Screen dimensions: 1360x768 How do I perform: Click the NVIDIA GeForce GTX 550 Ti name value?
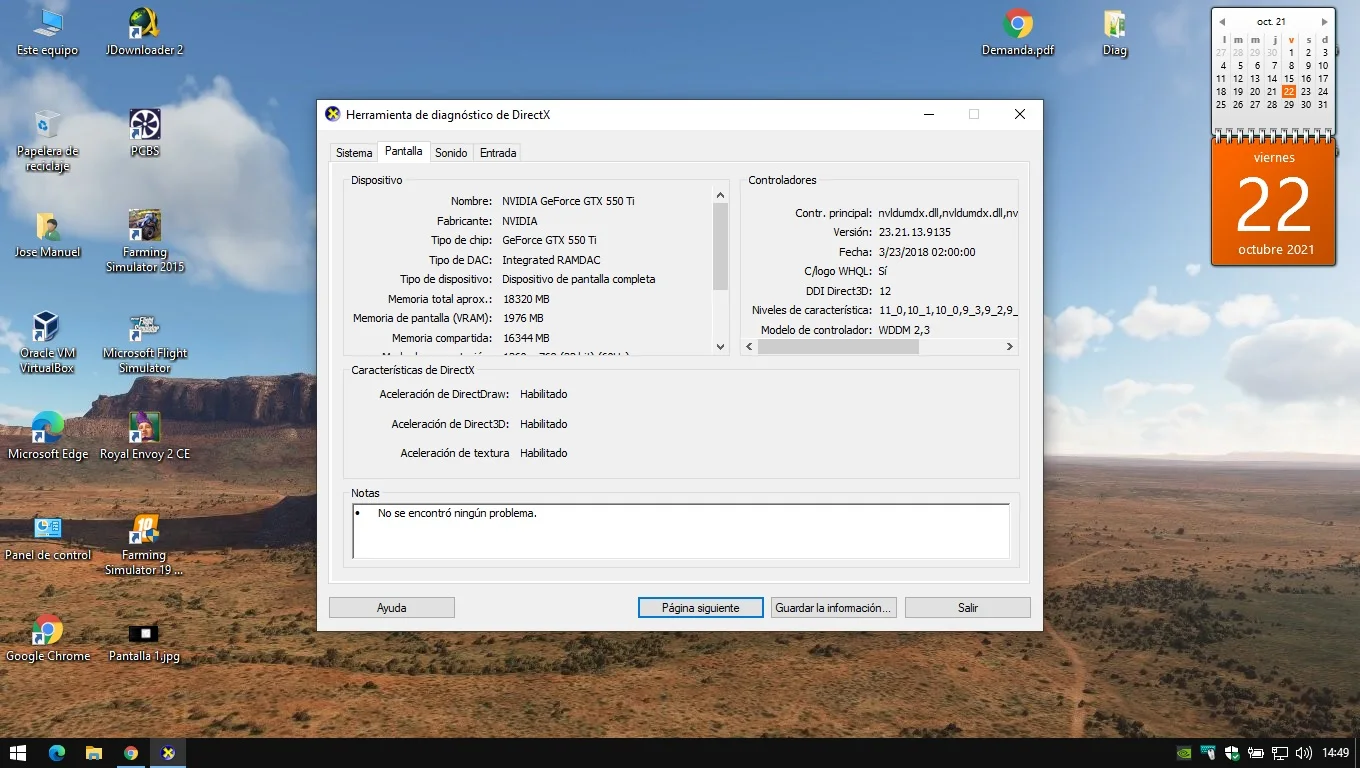point(568,201)
